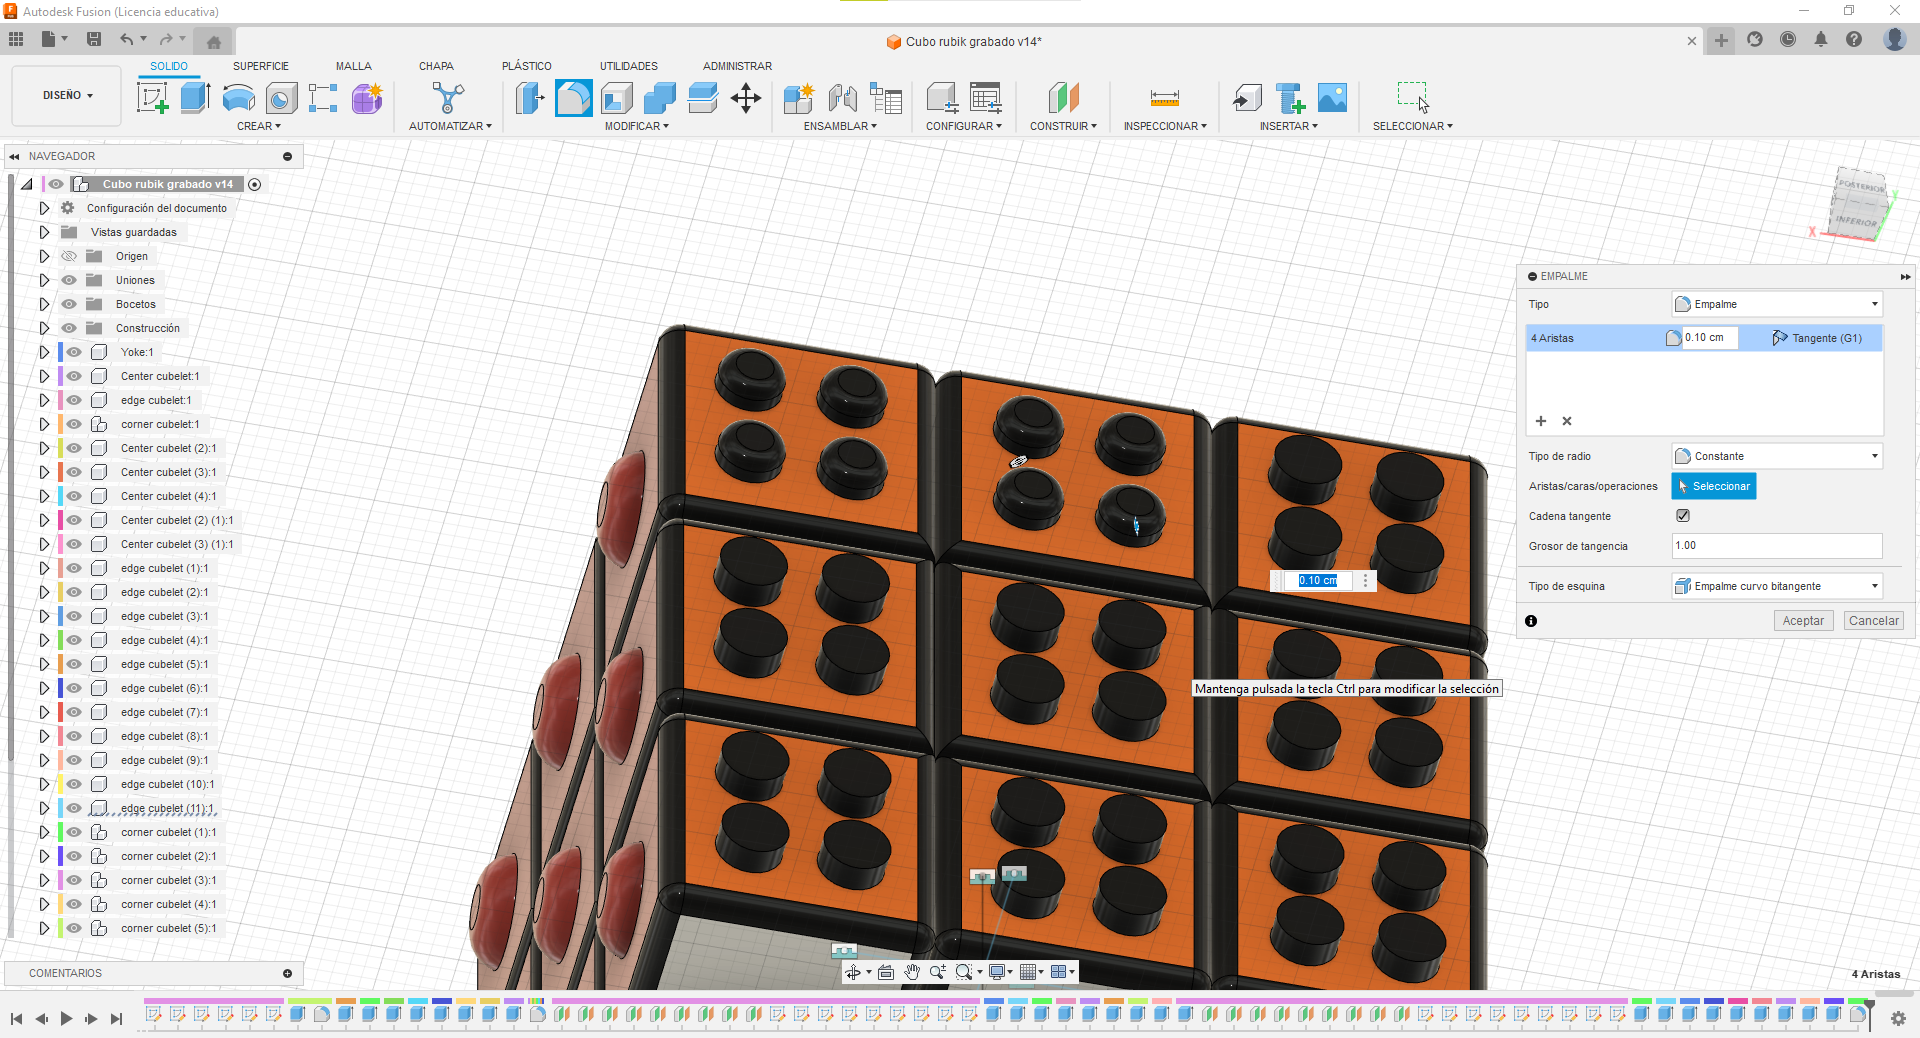
Task: Hide the Yoke:1 component
Action: (x=74, y=352)
